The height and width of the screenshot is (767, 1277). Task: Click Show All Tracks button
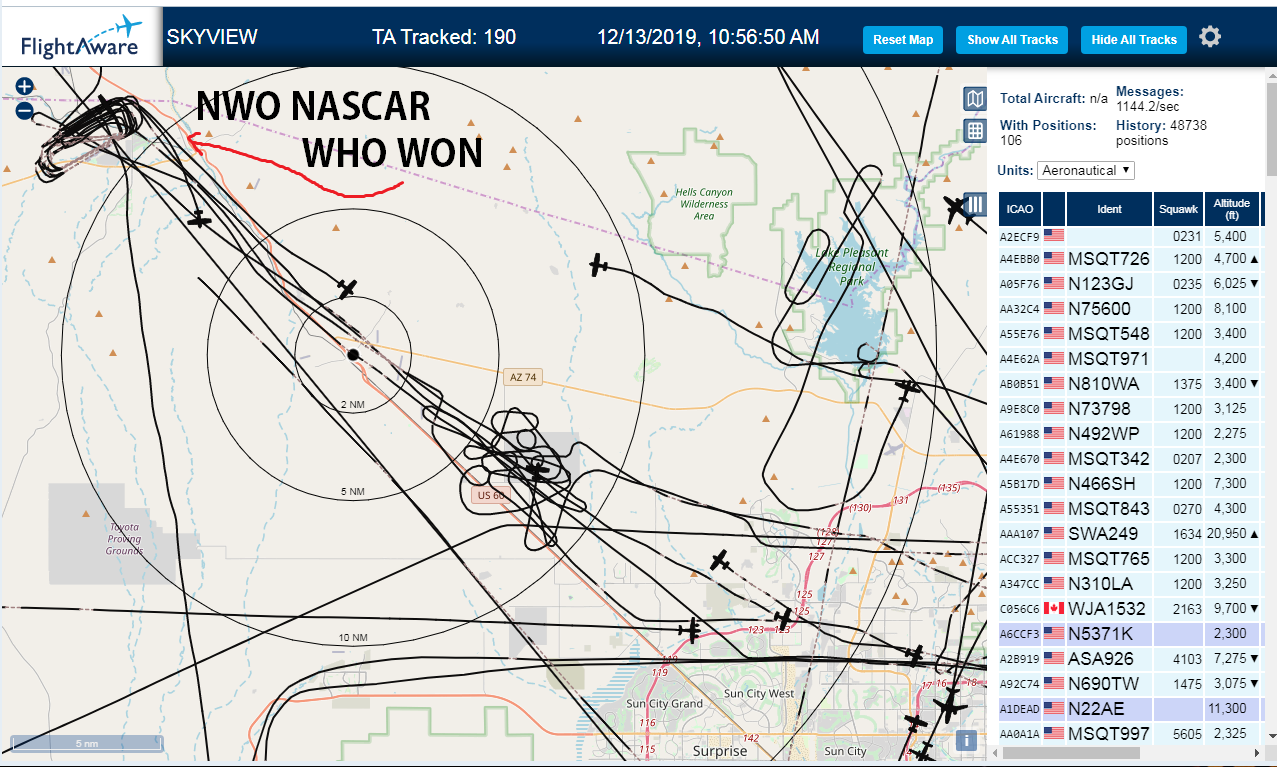(x=1012, y=40)
